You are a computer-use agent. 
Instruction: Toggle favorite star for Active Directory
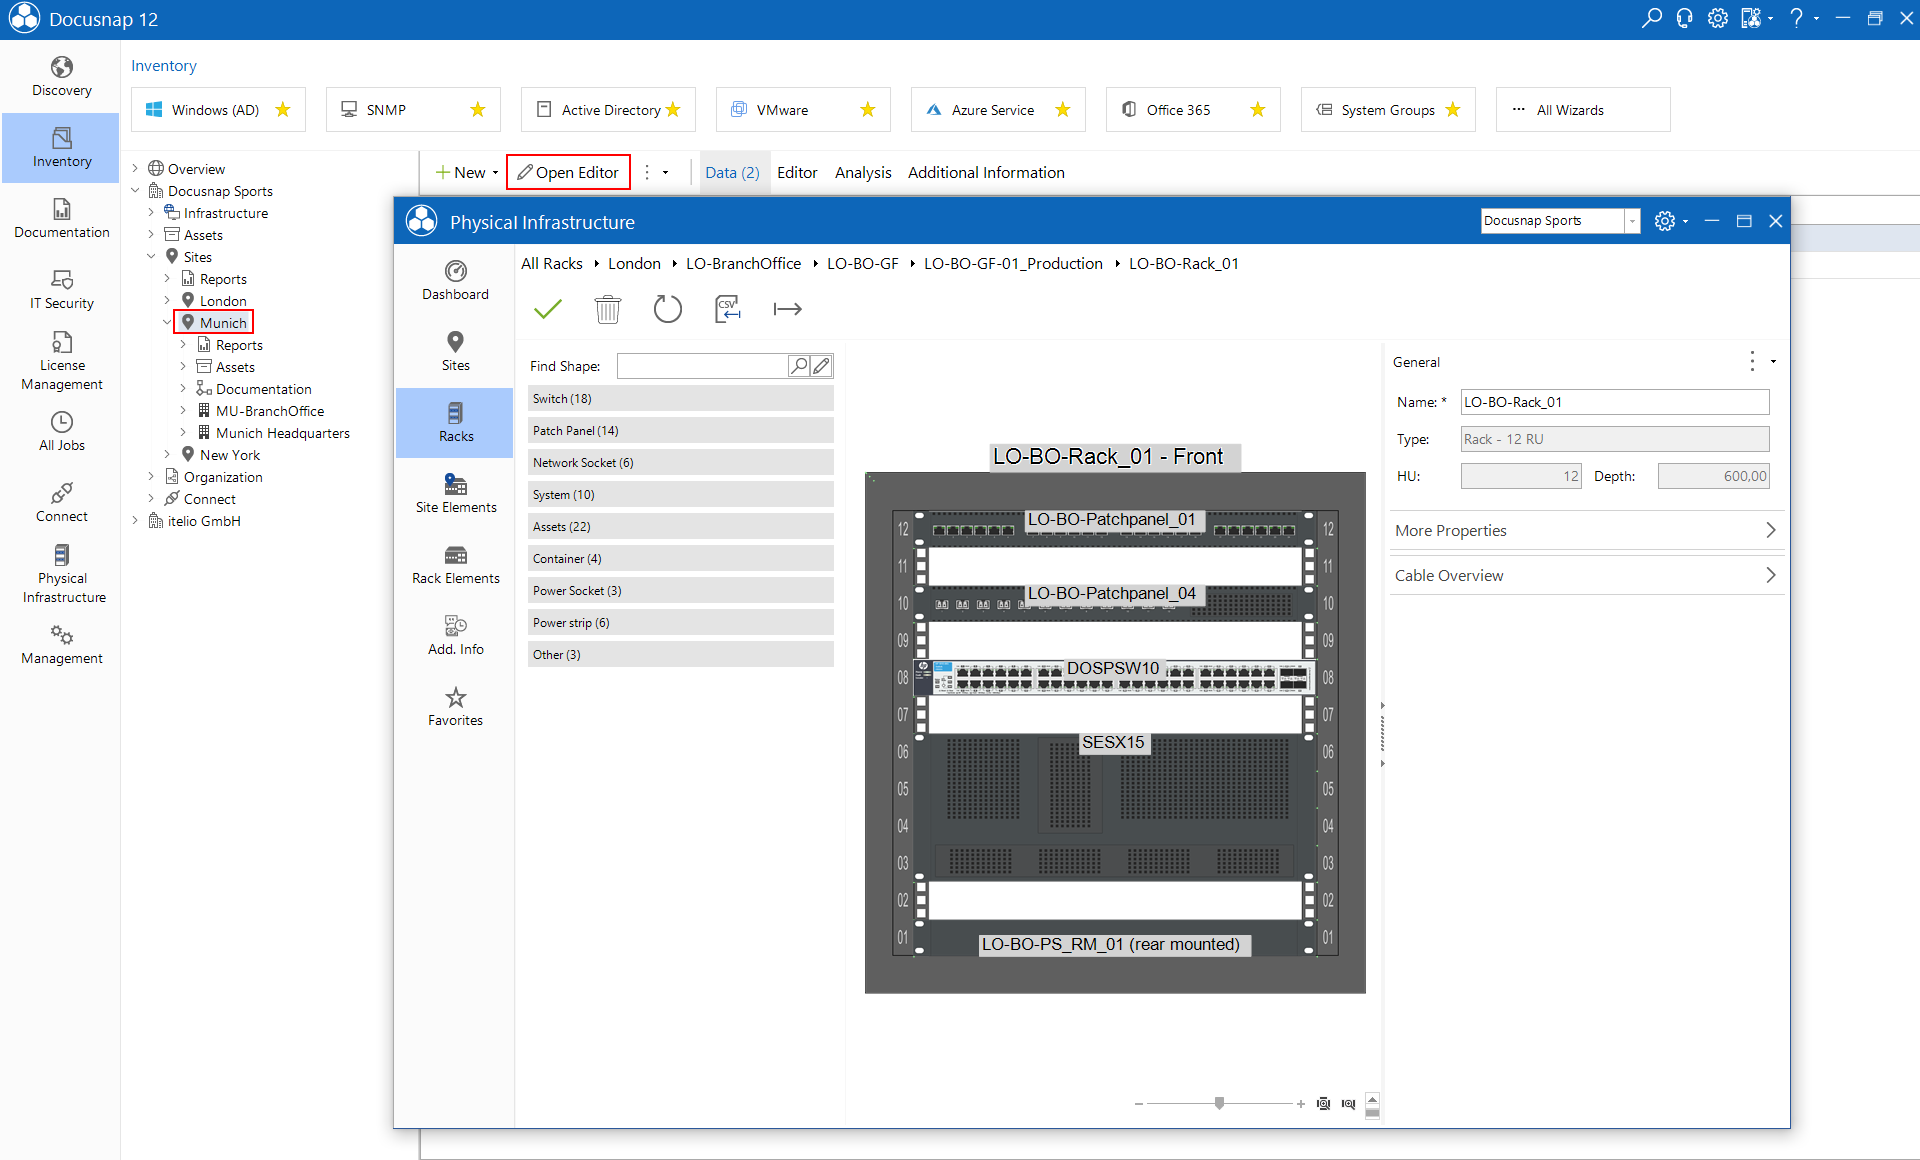tap(673, 110)
